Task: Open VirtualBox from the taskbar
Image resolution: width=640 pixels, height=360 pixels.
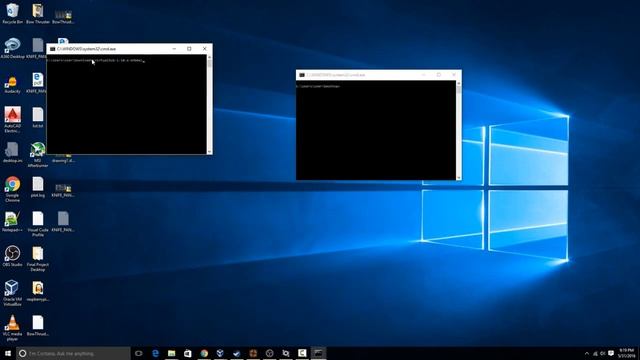Action: point(220,353)
